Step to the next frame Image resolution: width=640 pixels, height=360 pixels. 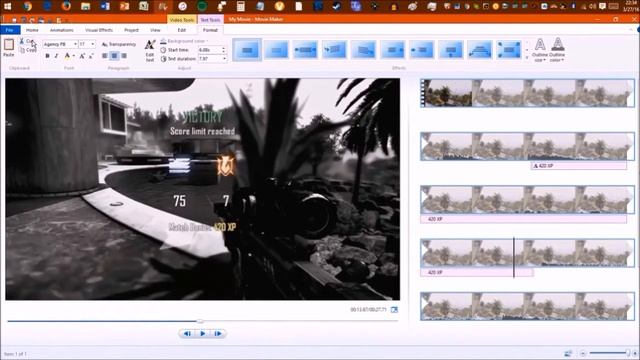point(218,334)
